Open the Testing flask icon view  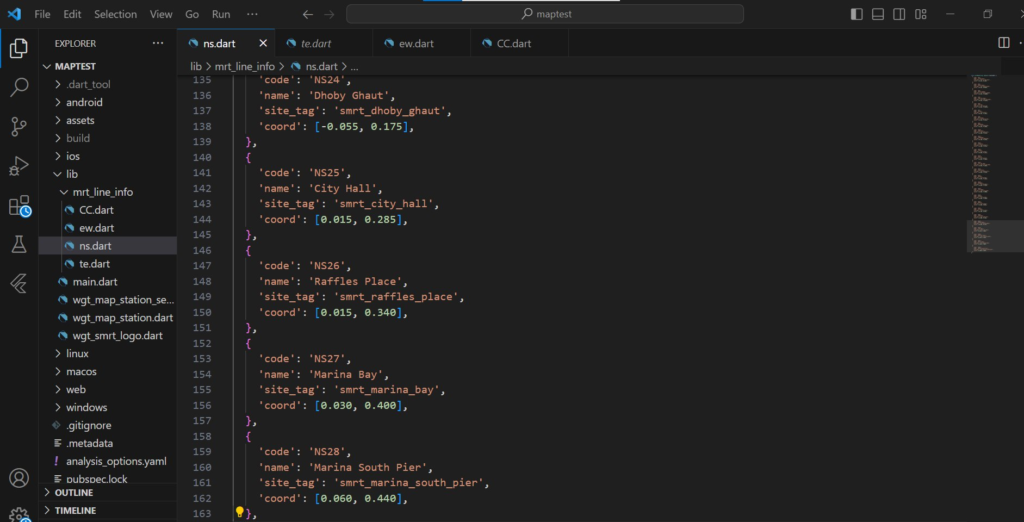point(18,244)
